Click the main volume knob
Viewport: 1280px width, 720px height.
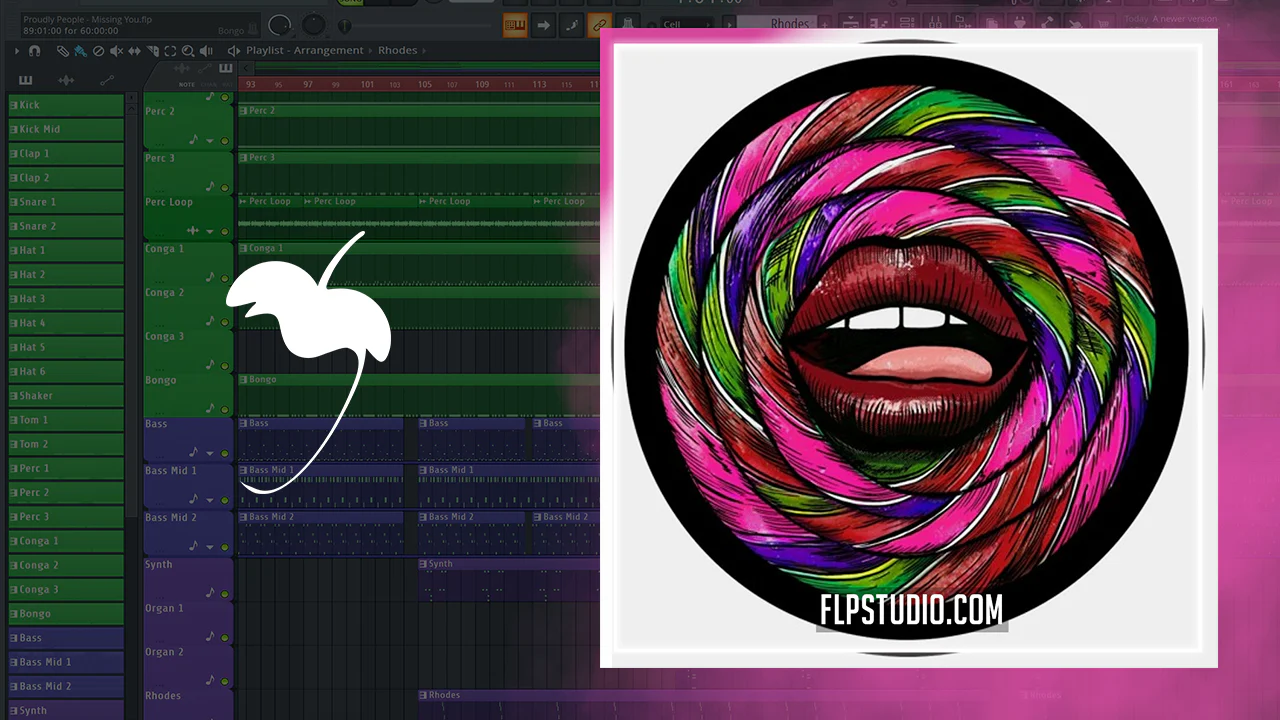pos(280,25)
